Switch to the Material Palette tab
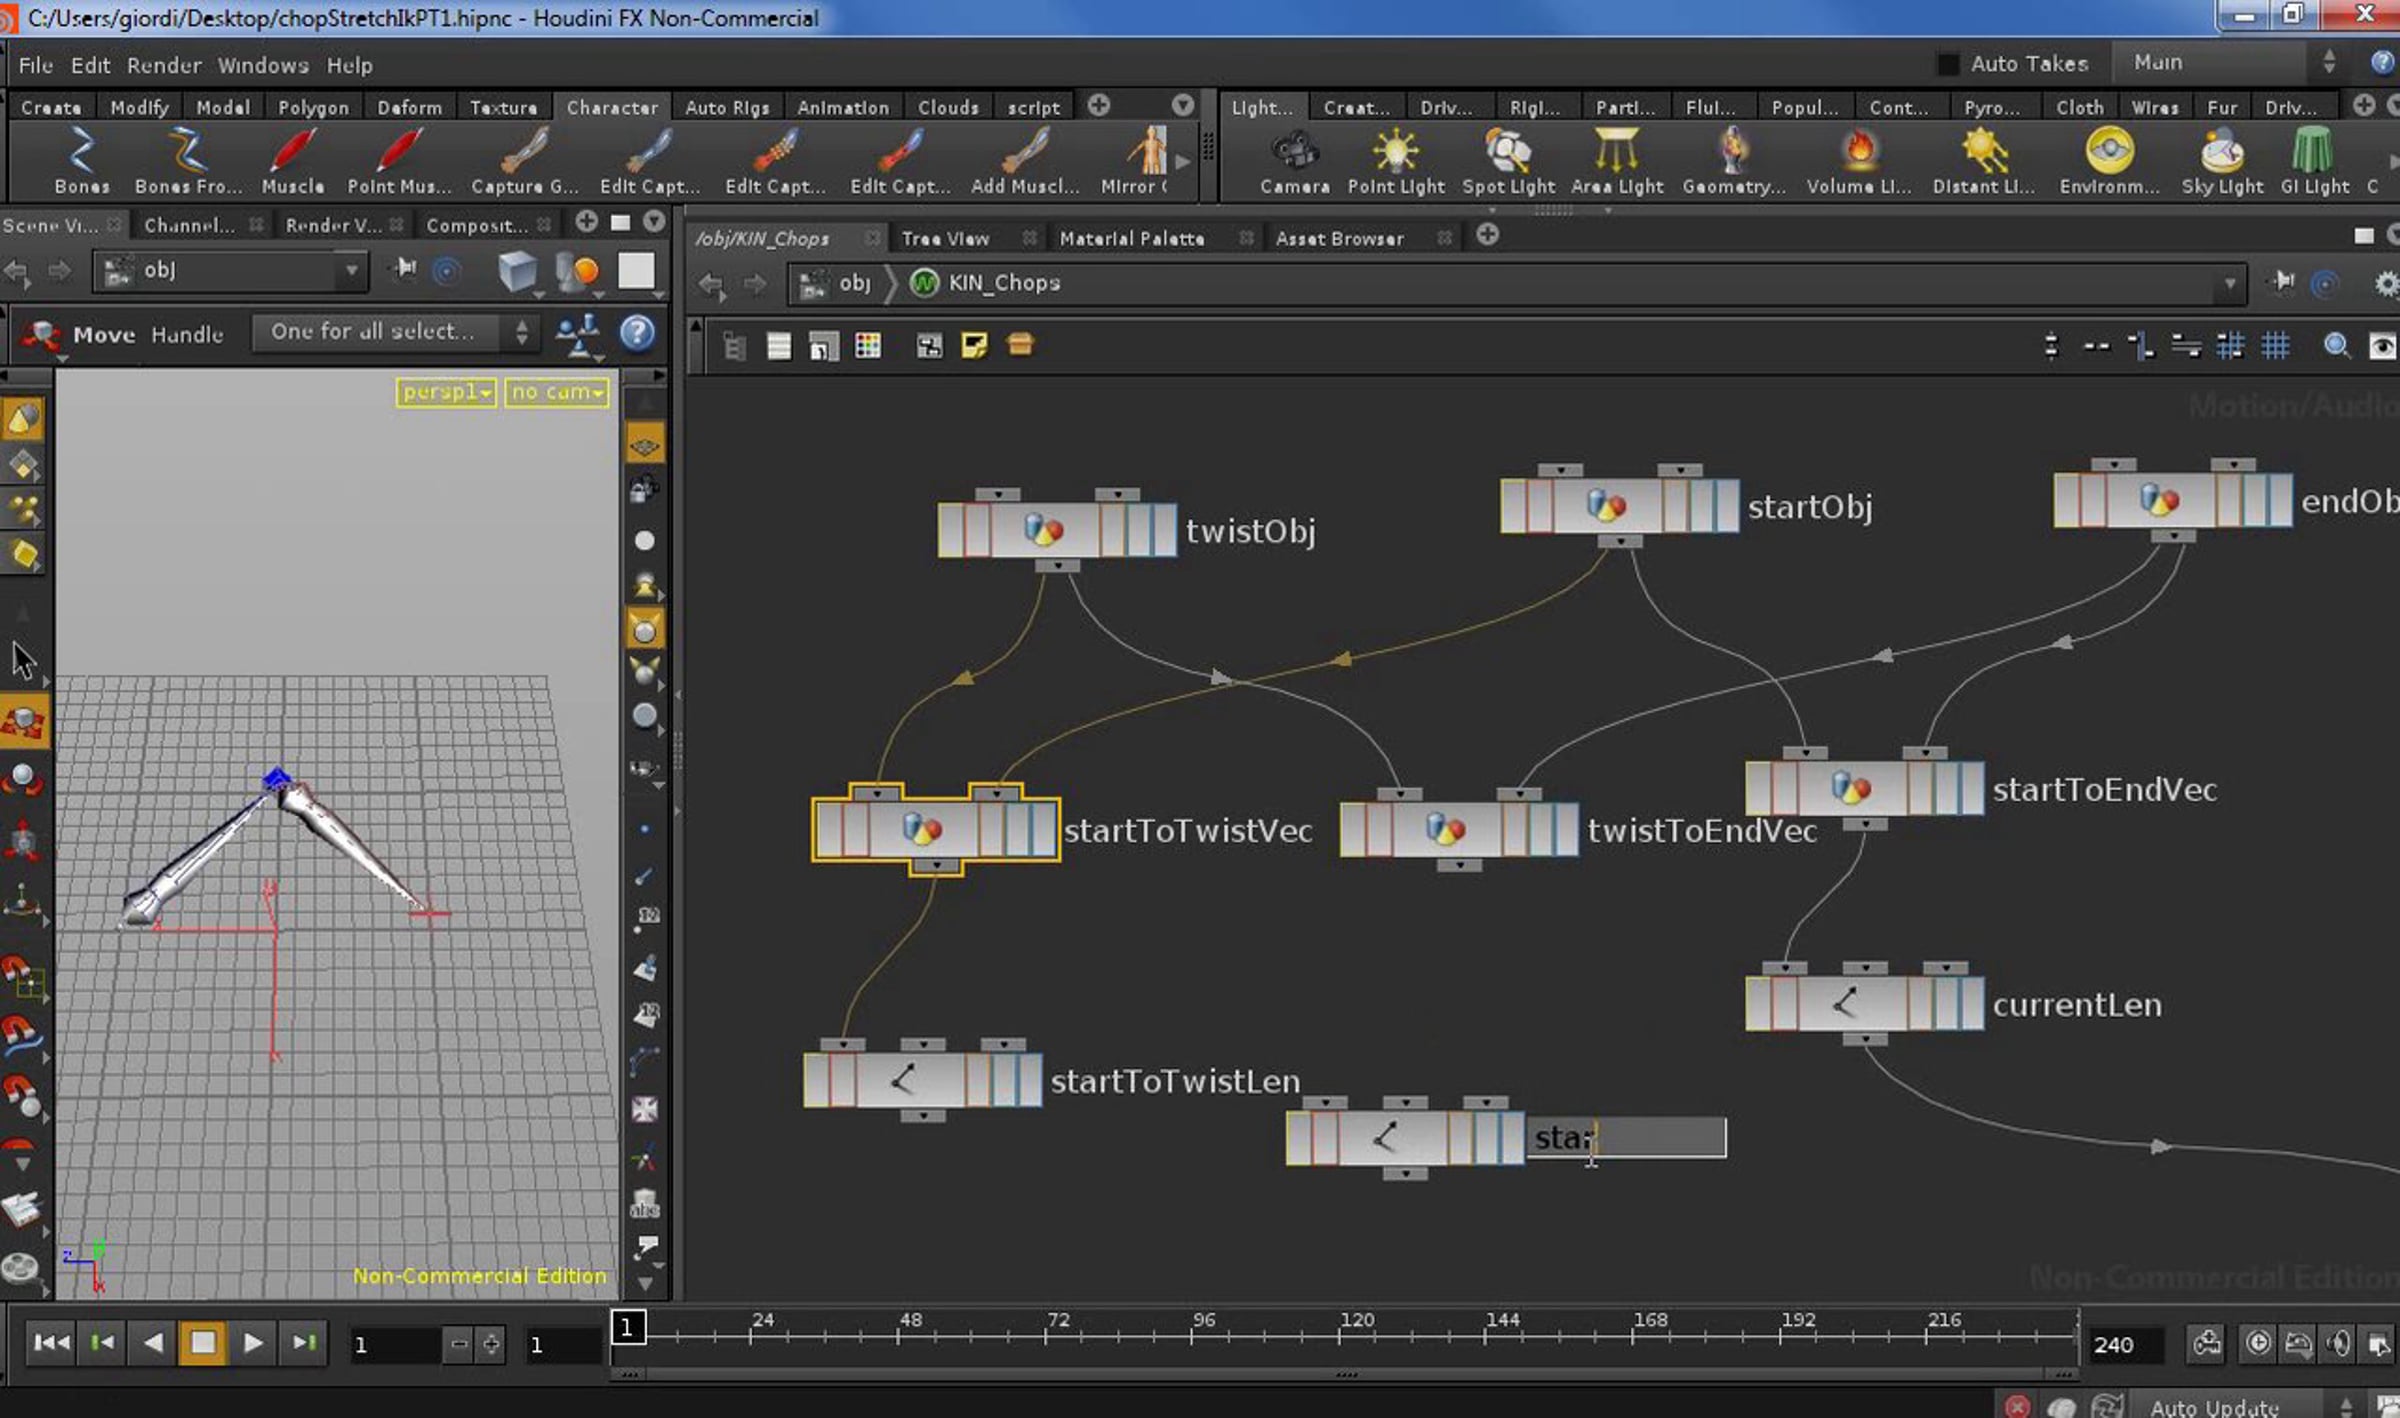Viewport: 2400px width, 1418px height. 1132,238
